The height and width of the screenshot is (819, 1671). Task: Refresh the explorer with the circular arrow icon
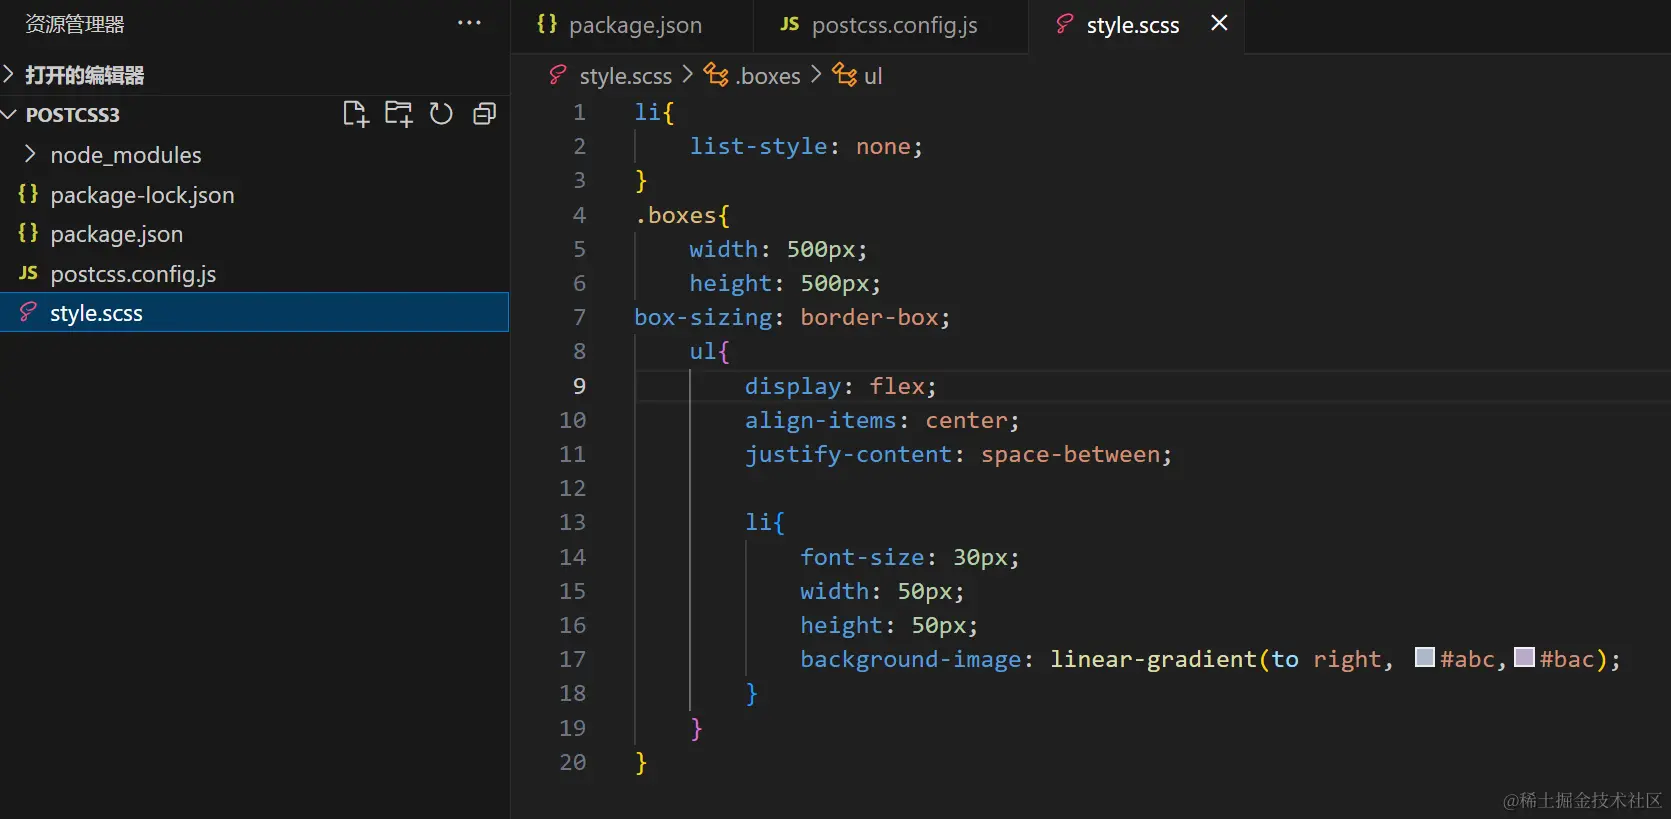click(441, 114)
